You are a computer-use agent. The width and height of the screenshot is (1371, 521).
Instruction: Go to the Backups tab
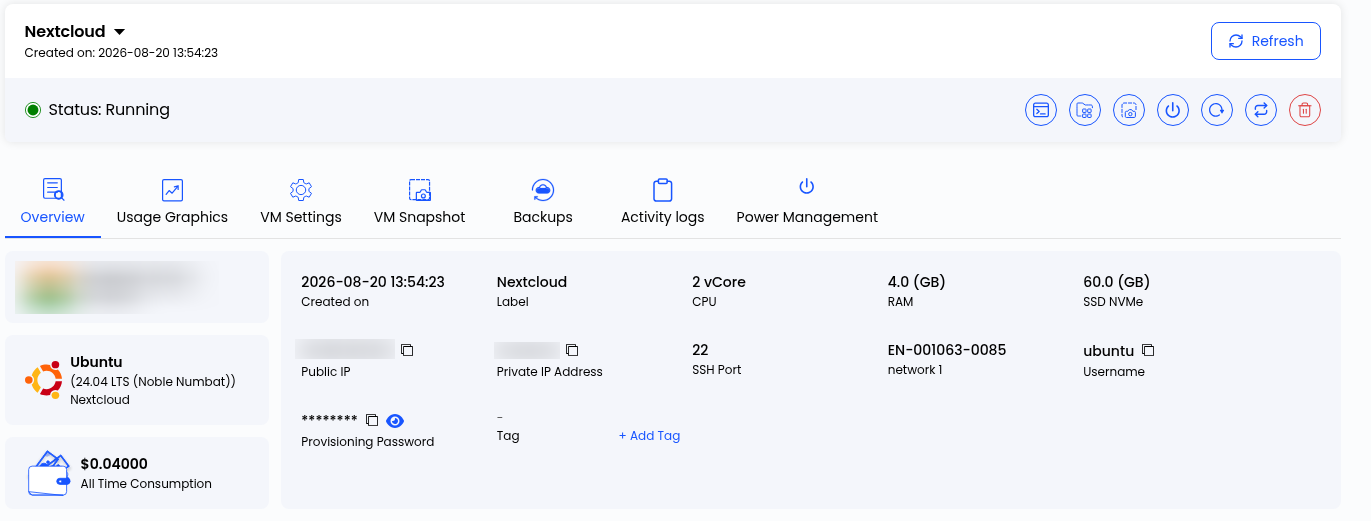point(543,202)
